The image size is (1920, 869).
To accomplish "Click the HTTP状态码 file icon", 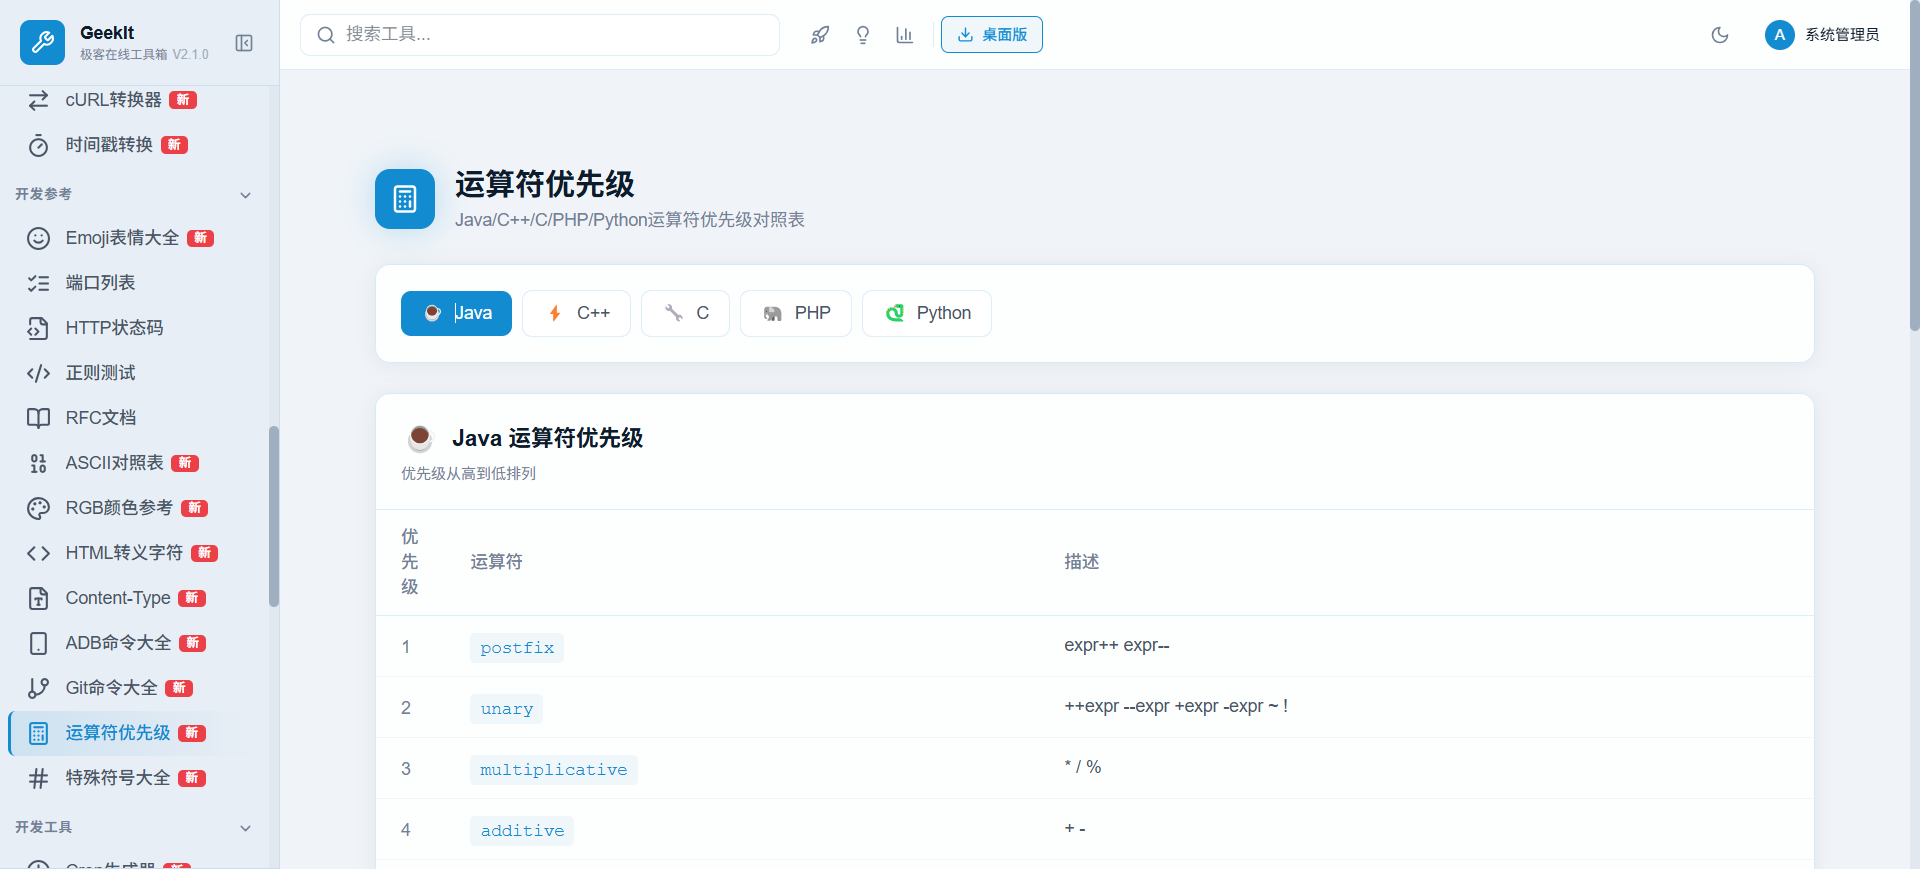I will coord(38,328).
